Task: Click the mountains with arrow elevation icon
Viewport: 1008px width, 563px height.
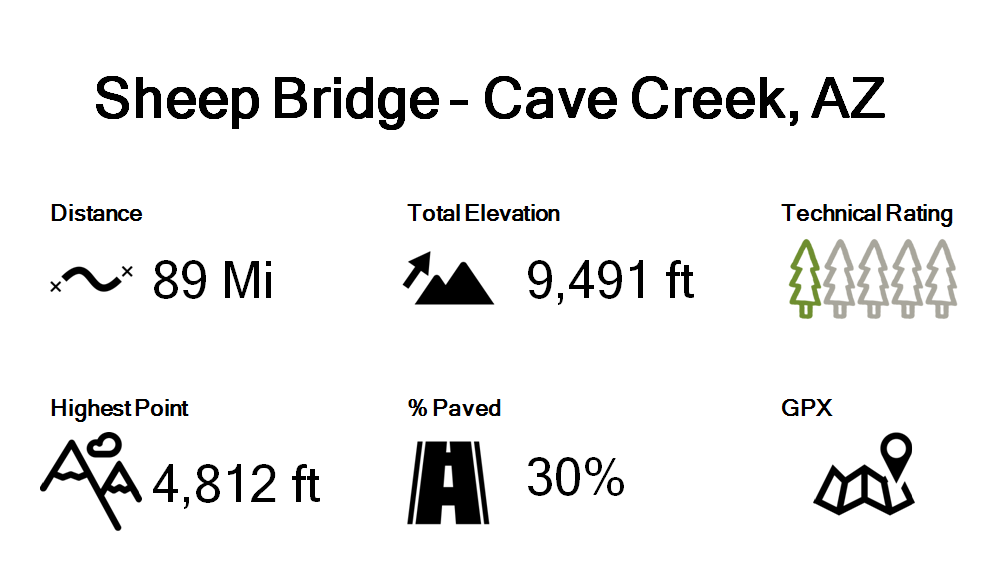Action: point(448,279)
